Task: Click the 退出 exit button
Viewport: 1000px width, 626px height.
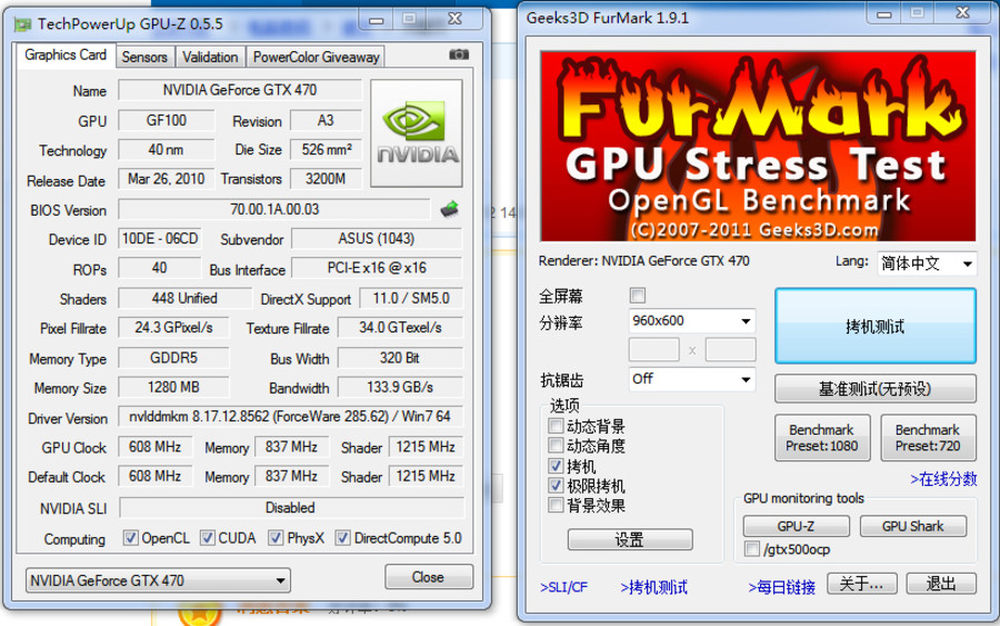Action: click(x=941, y=583)
